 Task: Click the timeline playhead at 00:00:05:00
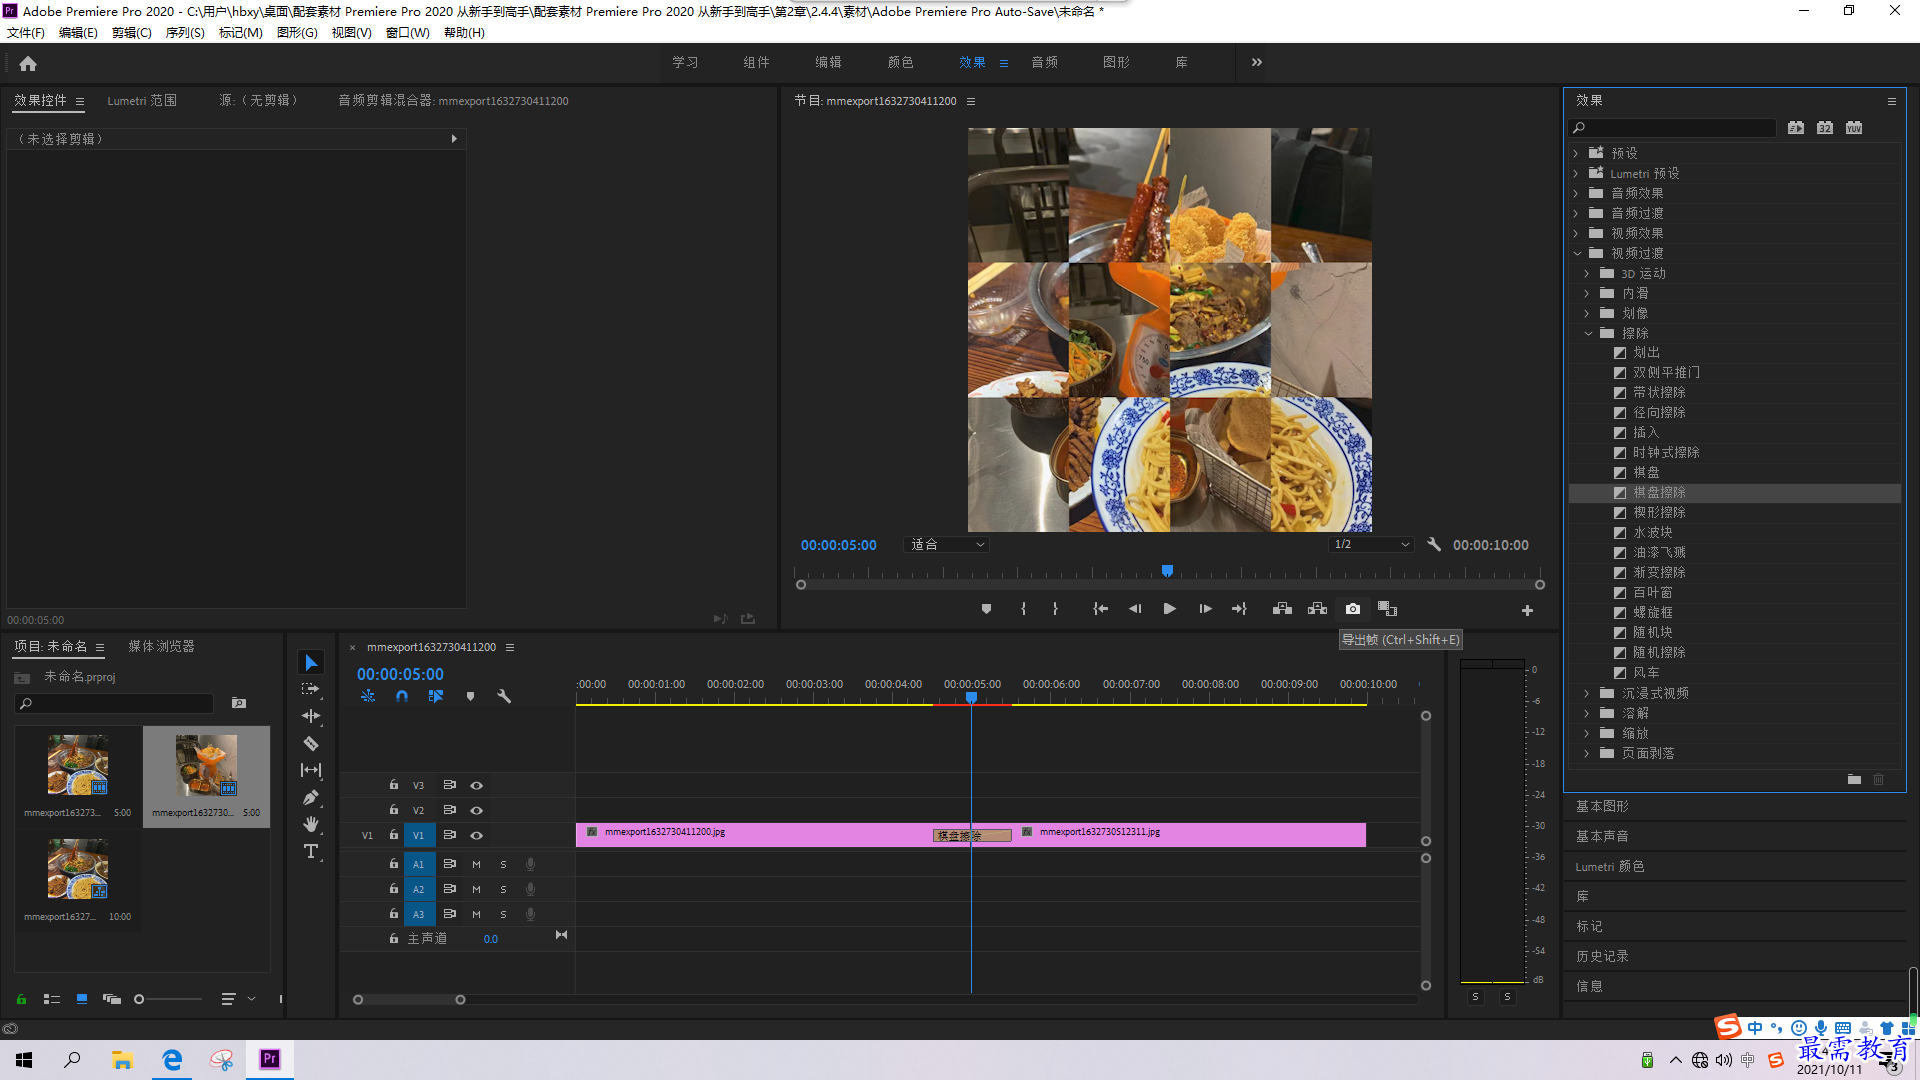[971, 697]
